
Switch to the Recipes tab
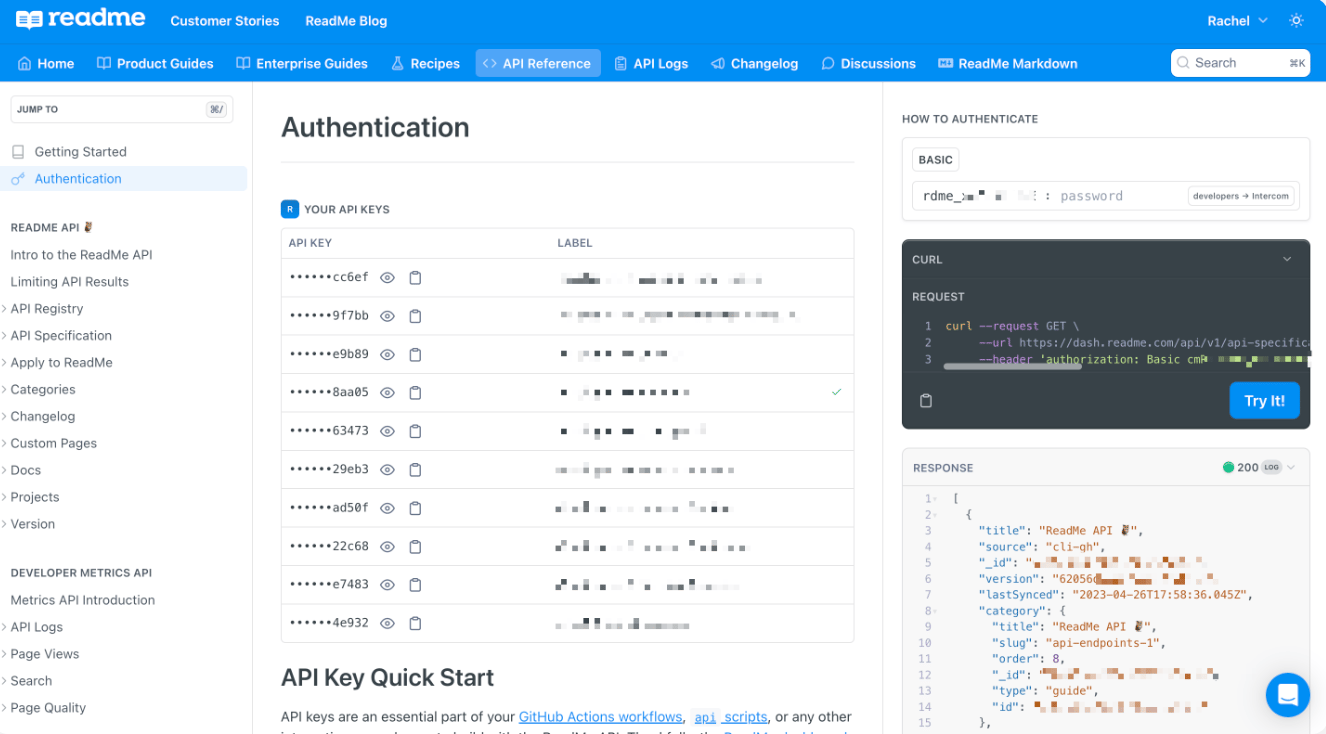(x=425, y=63)
